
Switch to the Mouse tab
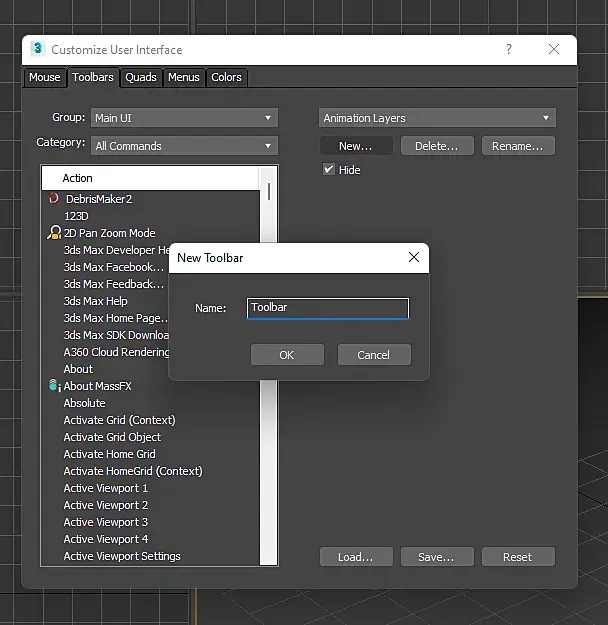(x=45, y=77)
